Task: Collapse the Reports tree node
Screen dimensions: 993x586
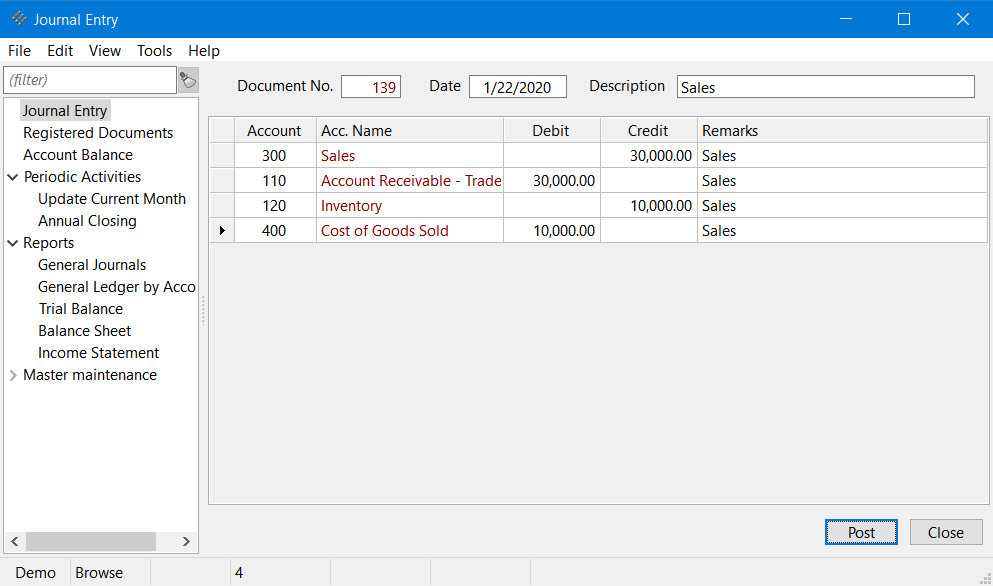Action: [13, 243]
